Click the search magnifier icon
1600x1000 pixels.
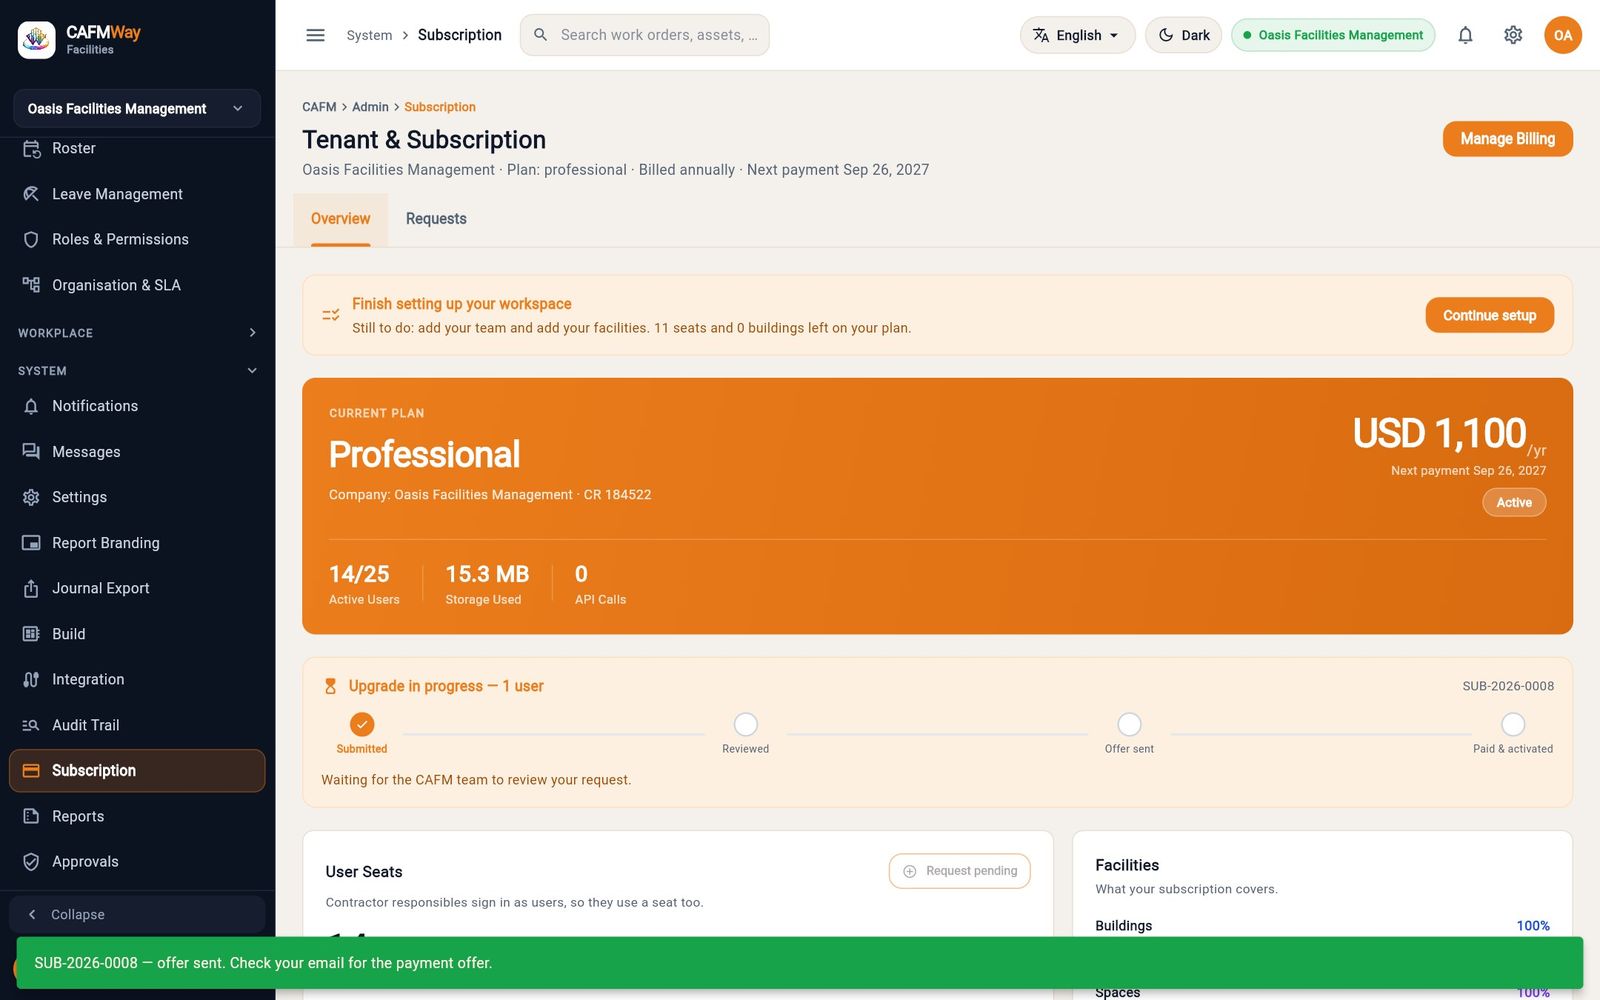coord(540,35)
